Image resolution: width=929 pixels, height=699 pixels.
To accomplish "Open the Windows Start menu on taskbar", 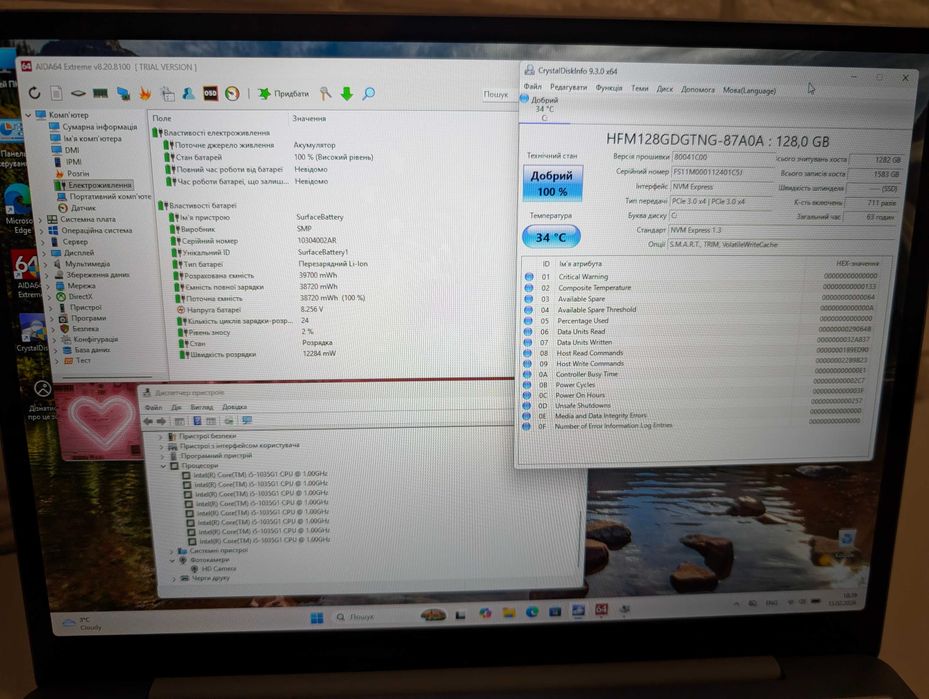I will click(317, 618).
